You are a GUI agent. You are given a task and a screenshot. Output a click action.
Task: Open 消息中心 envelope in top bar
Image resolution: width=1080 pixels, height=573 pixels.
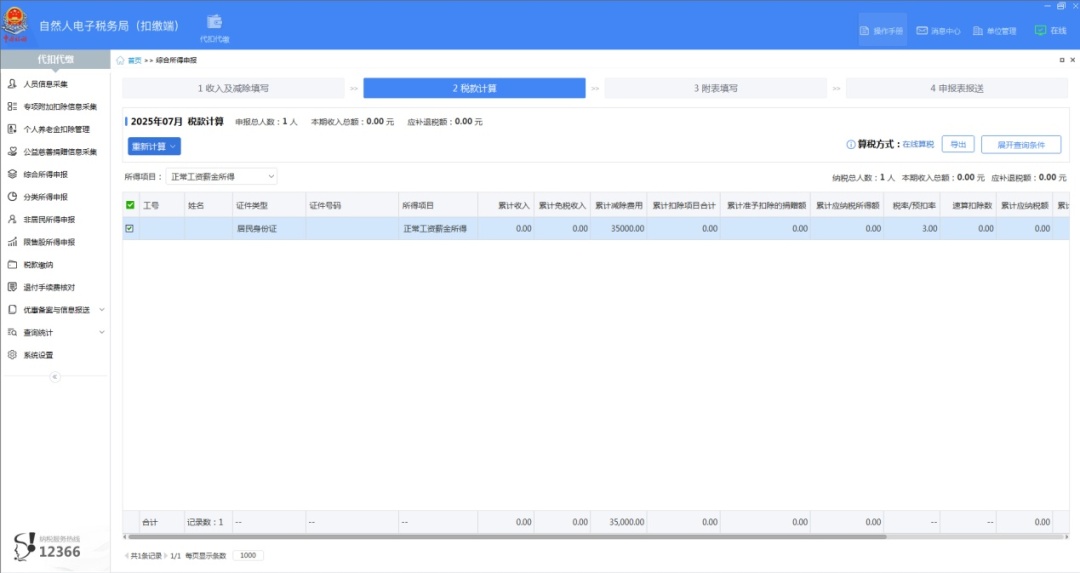938,31
